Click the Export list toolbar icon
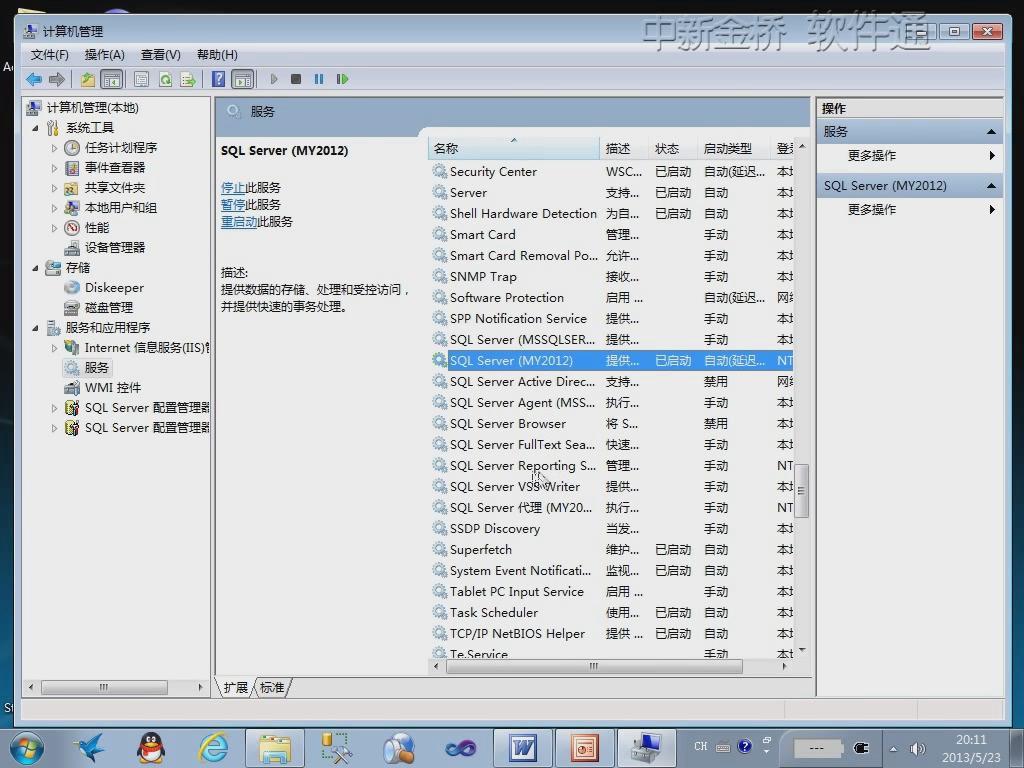The height and width of the screenshot is (768, 1024). (x=188, y=79)
